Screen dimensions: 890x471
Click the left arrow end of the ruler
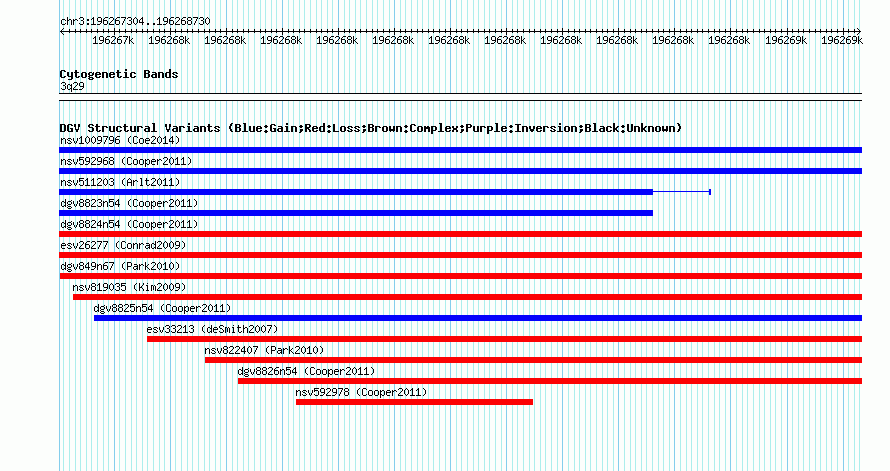(x=62, y=32)
